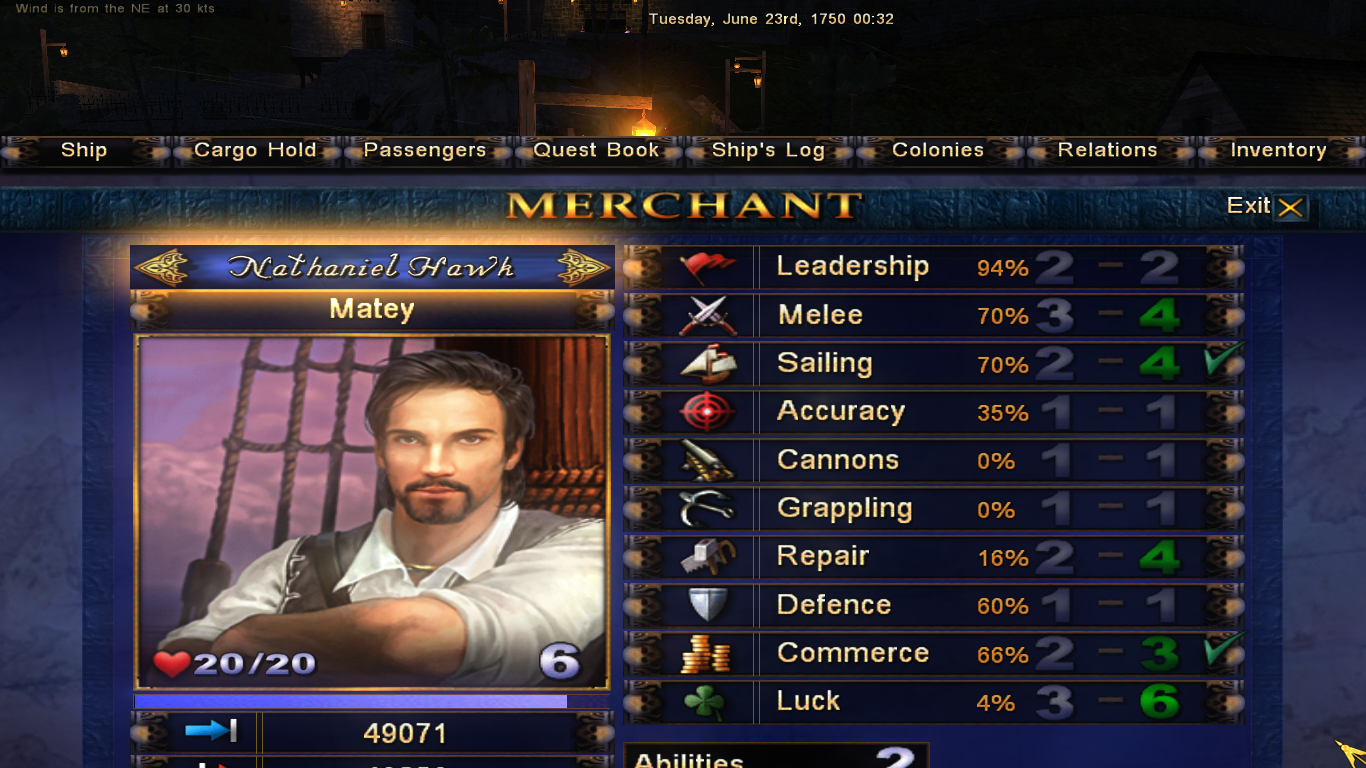The image size is (1366, 768).
Task: Select the Defence shield icon
Action: (707, 605)
